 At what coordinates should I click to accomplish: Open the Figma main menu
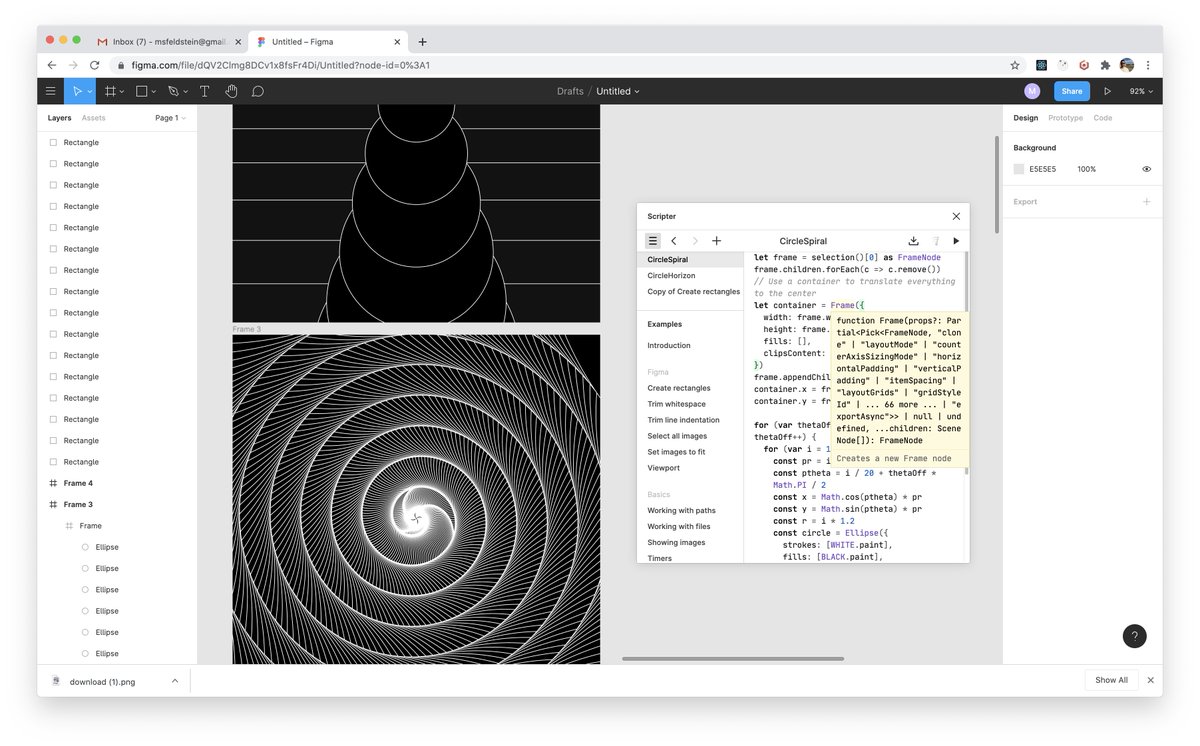click(50, 91)
